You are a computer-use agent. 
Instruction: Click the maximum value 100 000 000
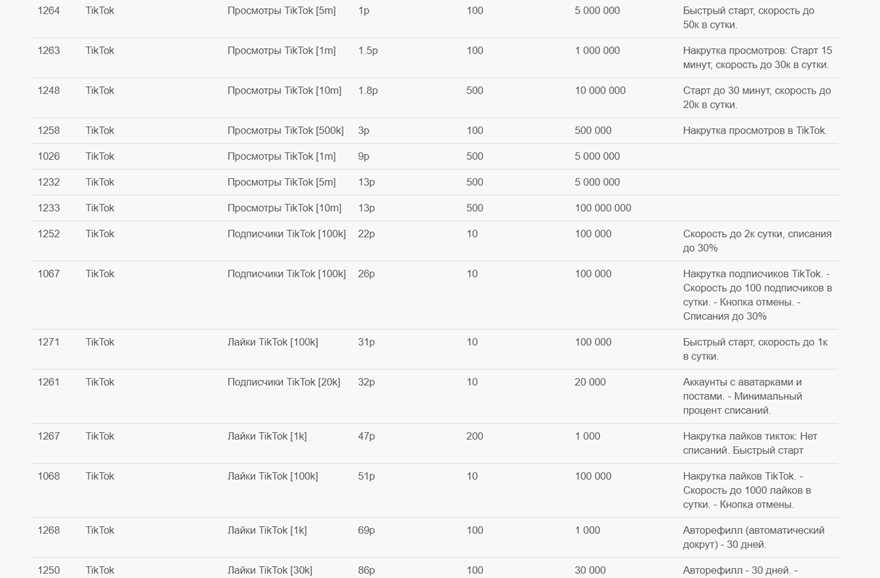(x=602, y=209)
